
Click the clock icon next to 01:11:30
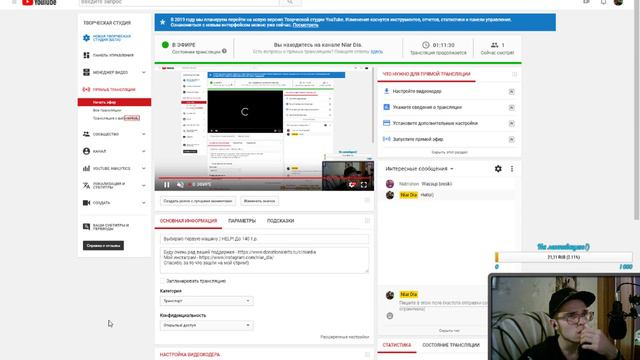[x=426, y=45]
